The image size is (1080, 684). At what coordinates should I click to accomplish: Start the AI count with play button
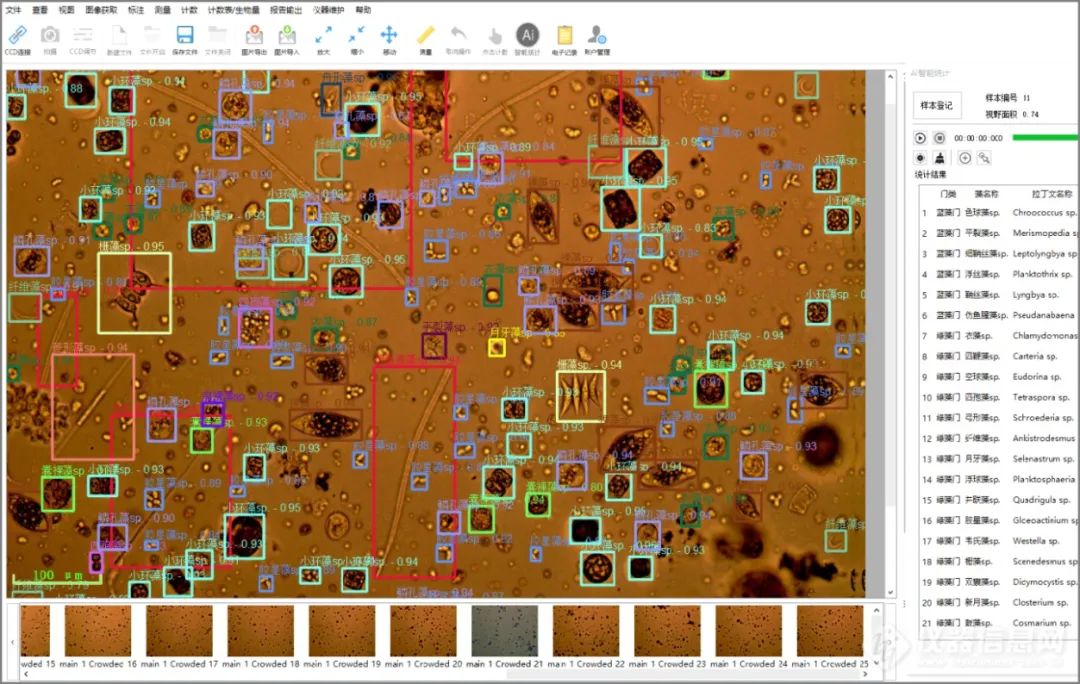[x=920, y=138]
